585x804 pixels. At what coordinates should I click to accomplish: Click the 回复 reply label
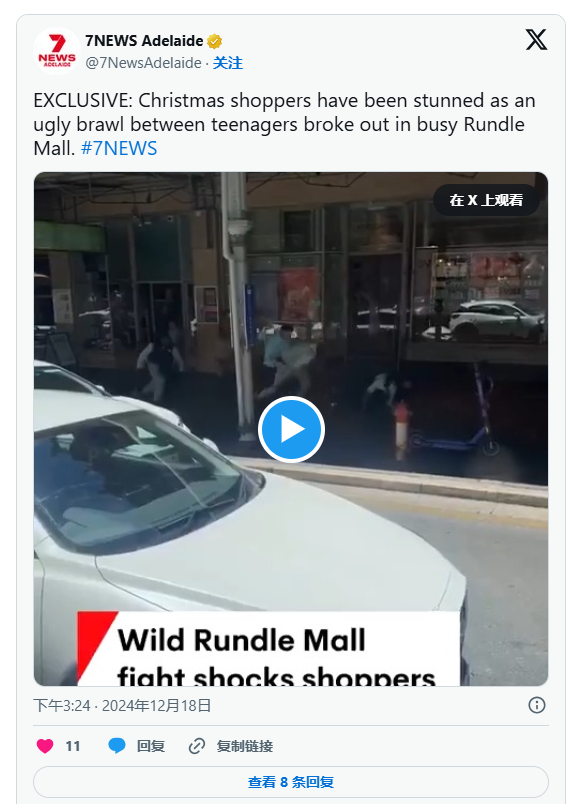point(151,746)
